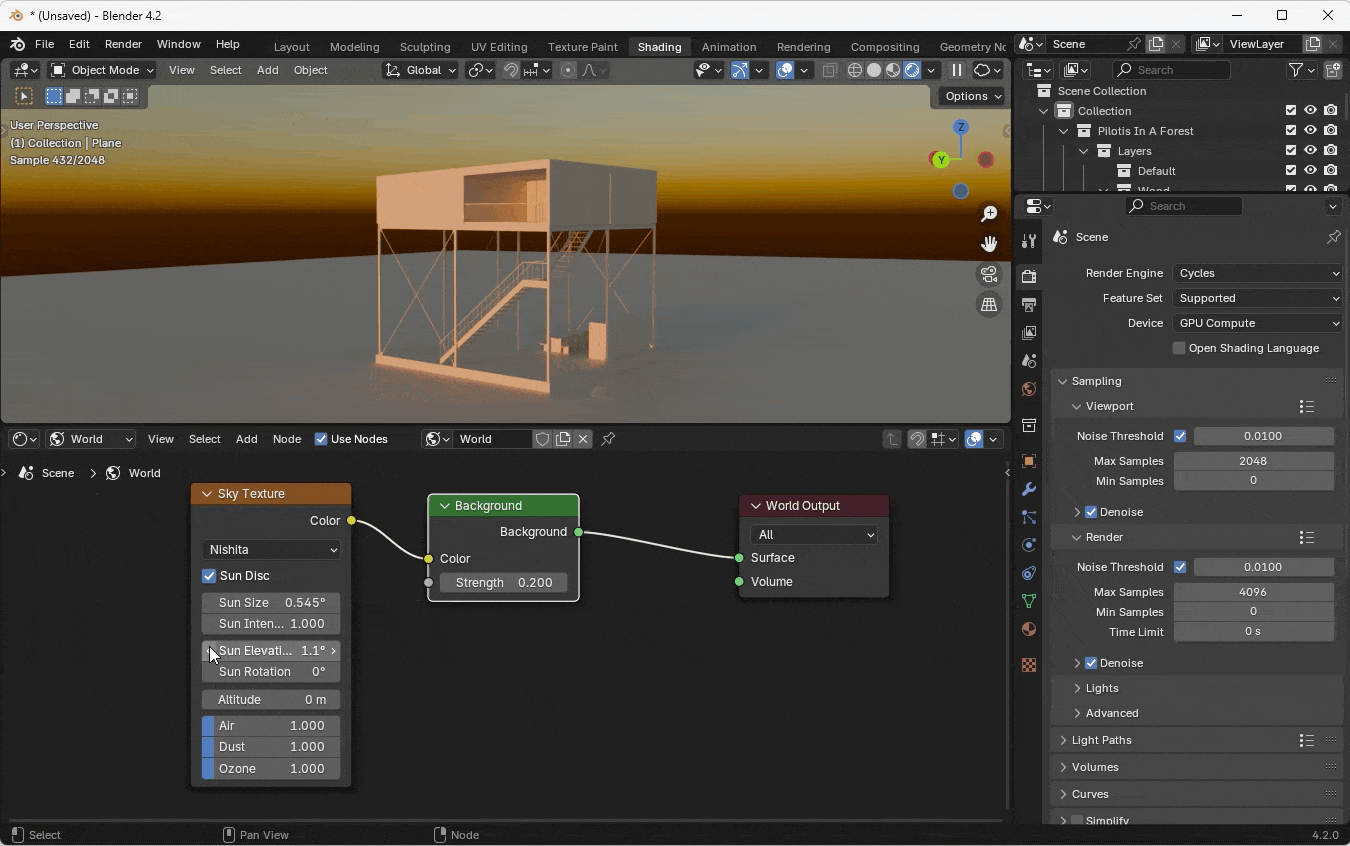This screenshot has width=1350, height=846.
Task: Click the zoom magnifier viewport navigation icon
Action: point(989,214)
